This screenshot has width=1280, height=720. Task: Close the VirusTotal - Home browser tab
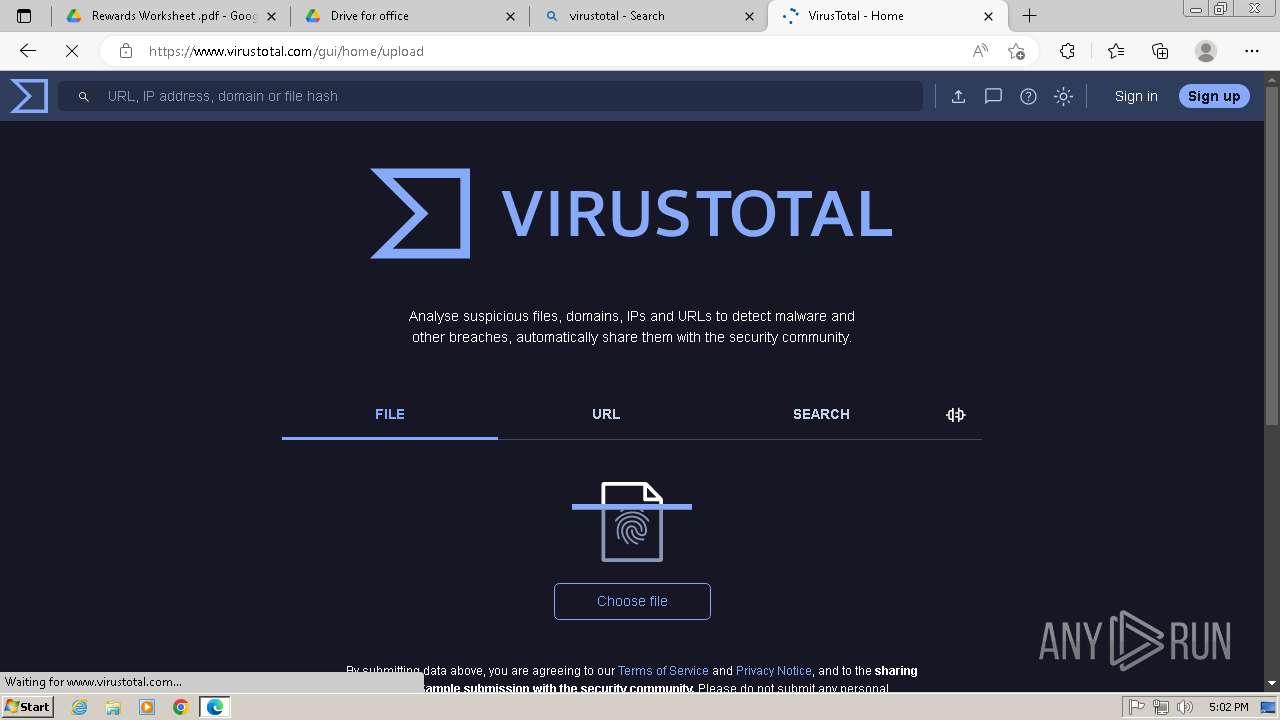tap(989, 16)
